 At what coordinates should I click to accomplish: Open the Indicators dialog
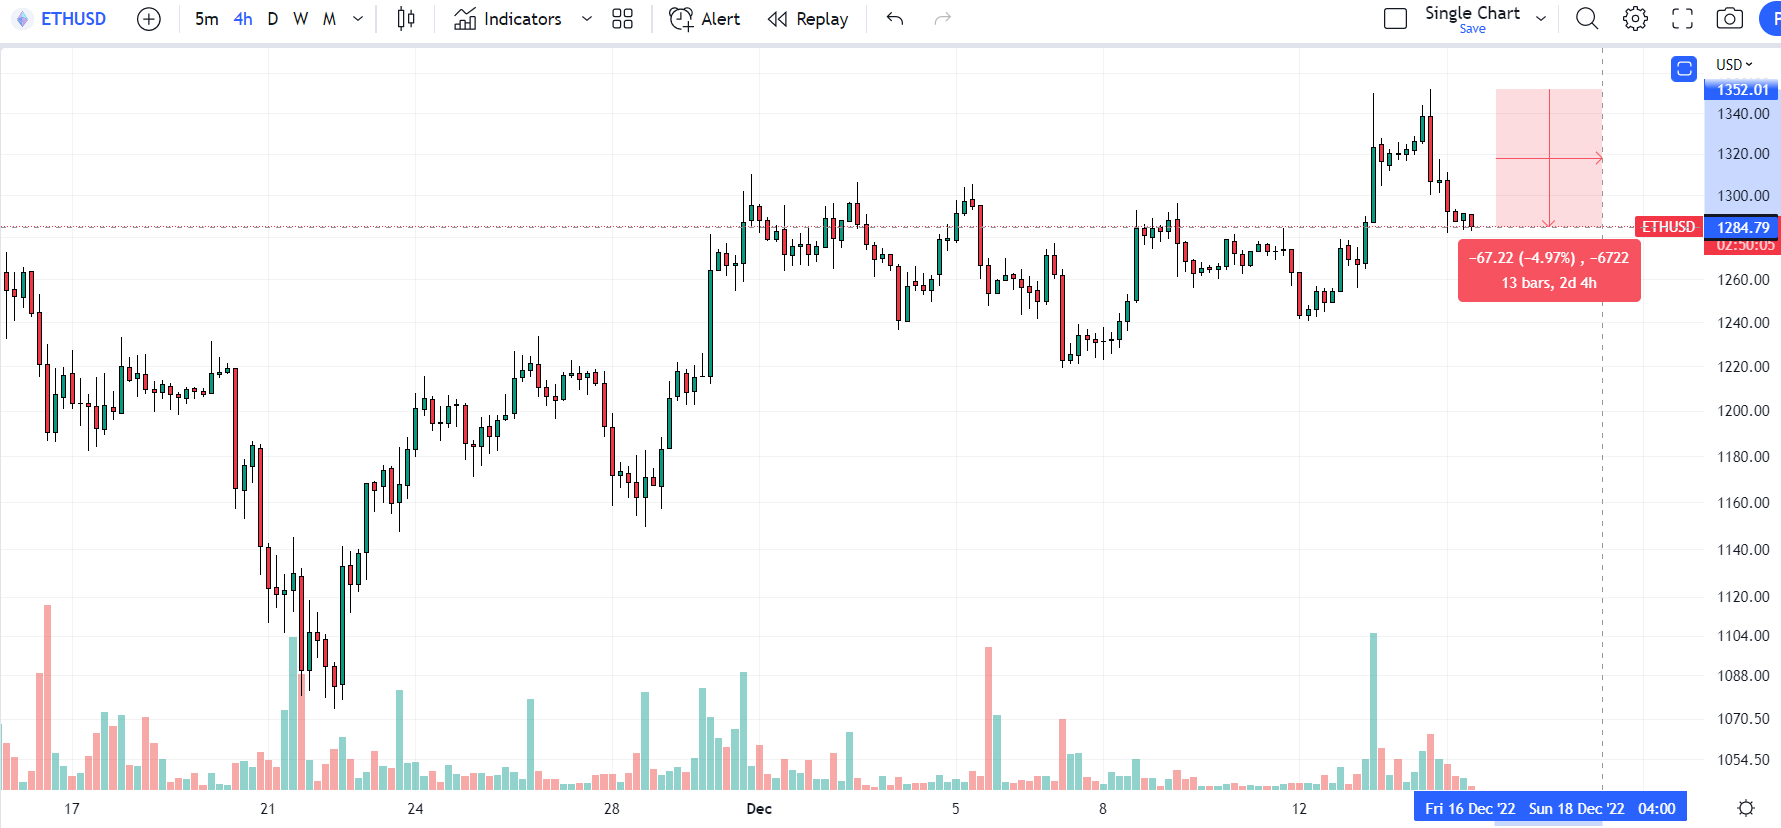[x=508, y=19]
